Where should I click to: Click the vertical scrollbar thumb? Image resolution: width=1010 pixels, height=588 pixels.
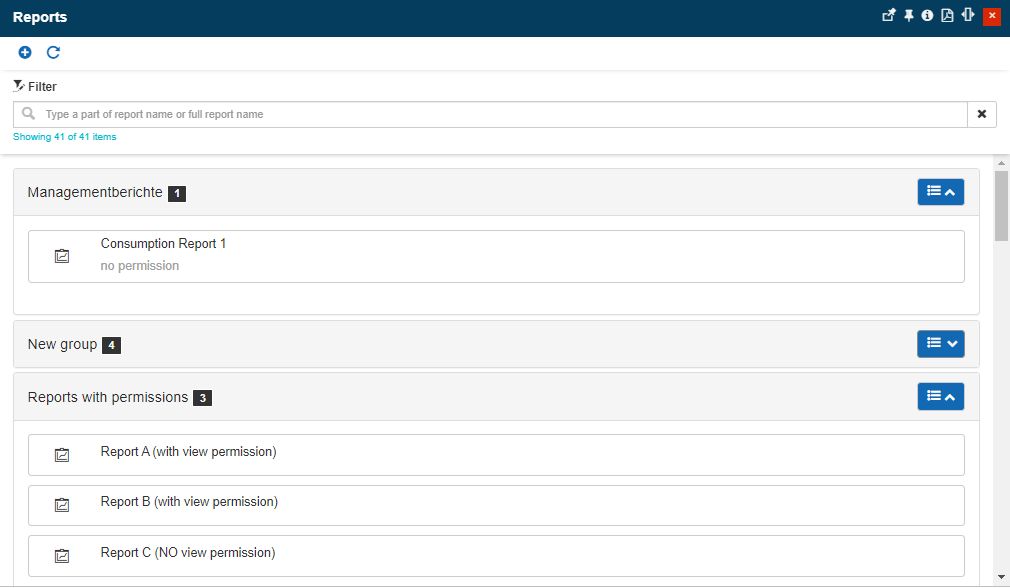pyautogui.click(x=1001, y=205)
